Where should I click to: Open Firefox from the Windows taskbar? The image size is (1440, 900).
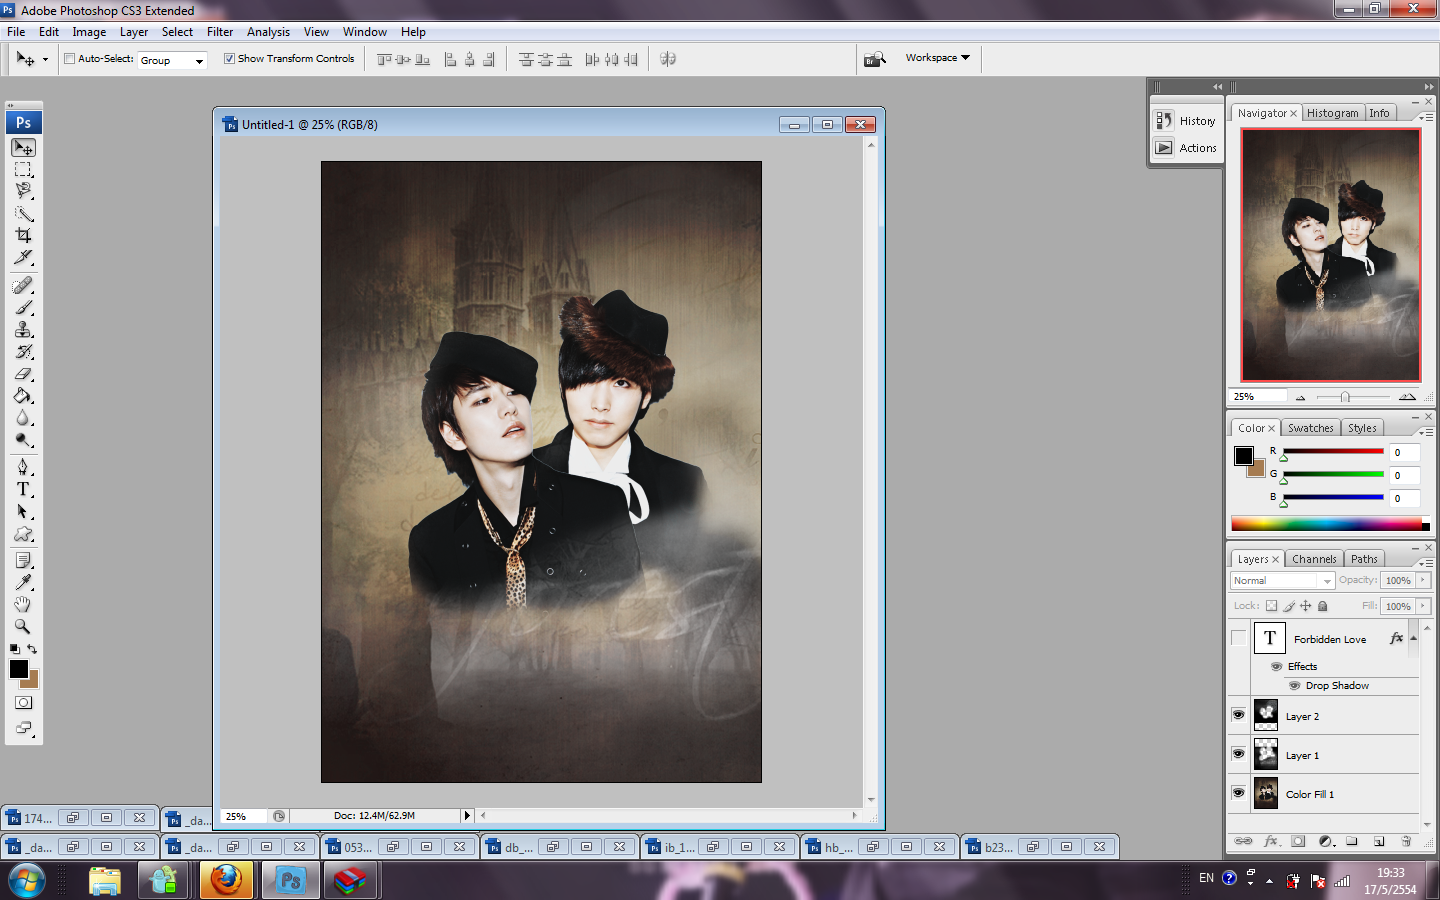pyautogui.click(x=226, y=880)
